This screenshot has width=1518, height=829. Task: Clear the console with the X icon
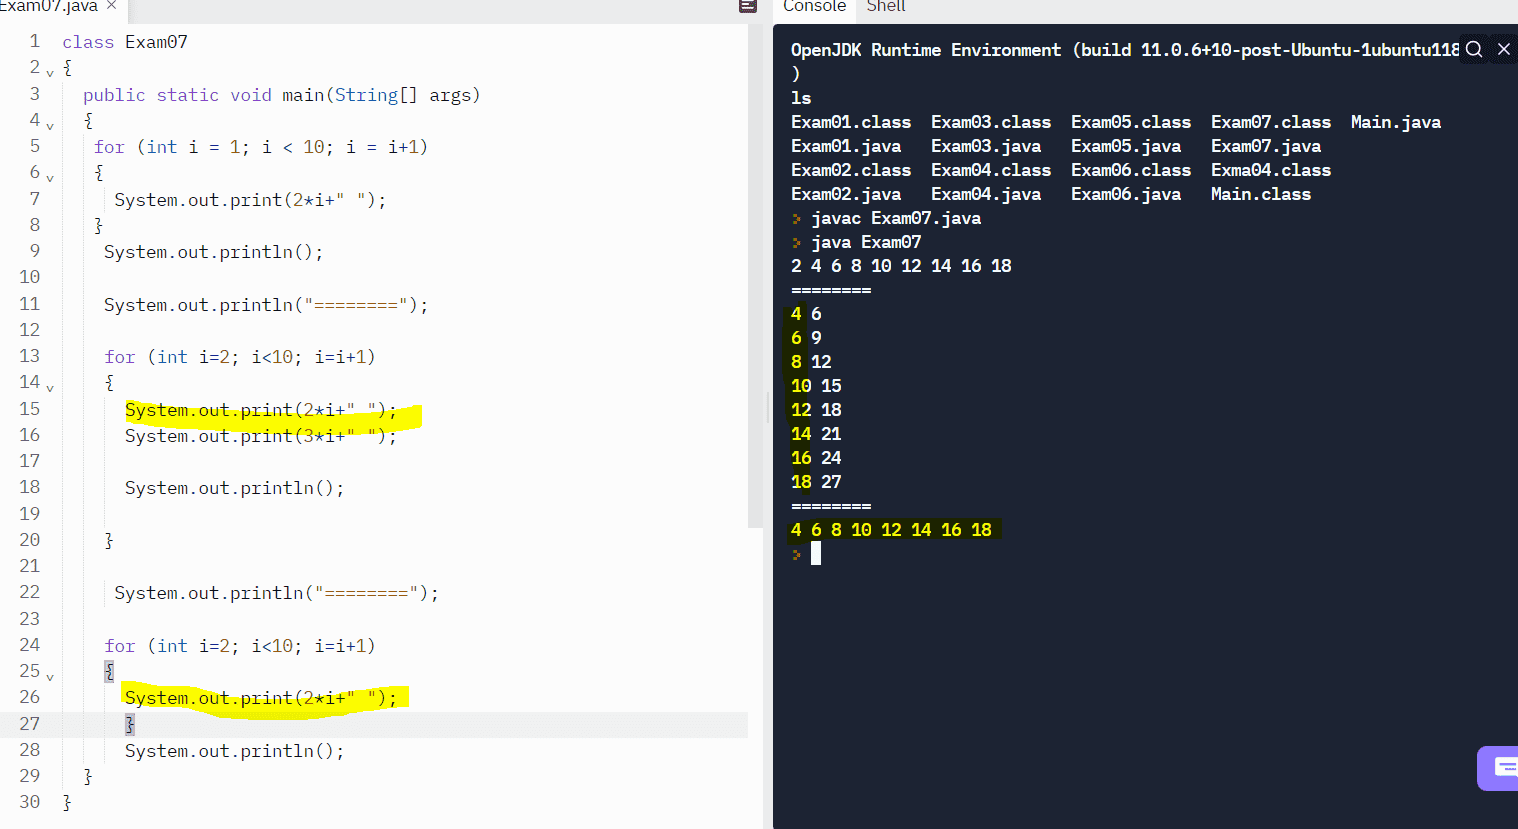point(1503,49)
